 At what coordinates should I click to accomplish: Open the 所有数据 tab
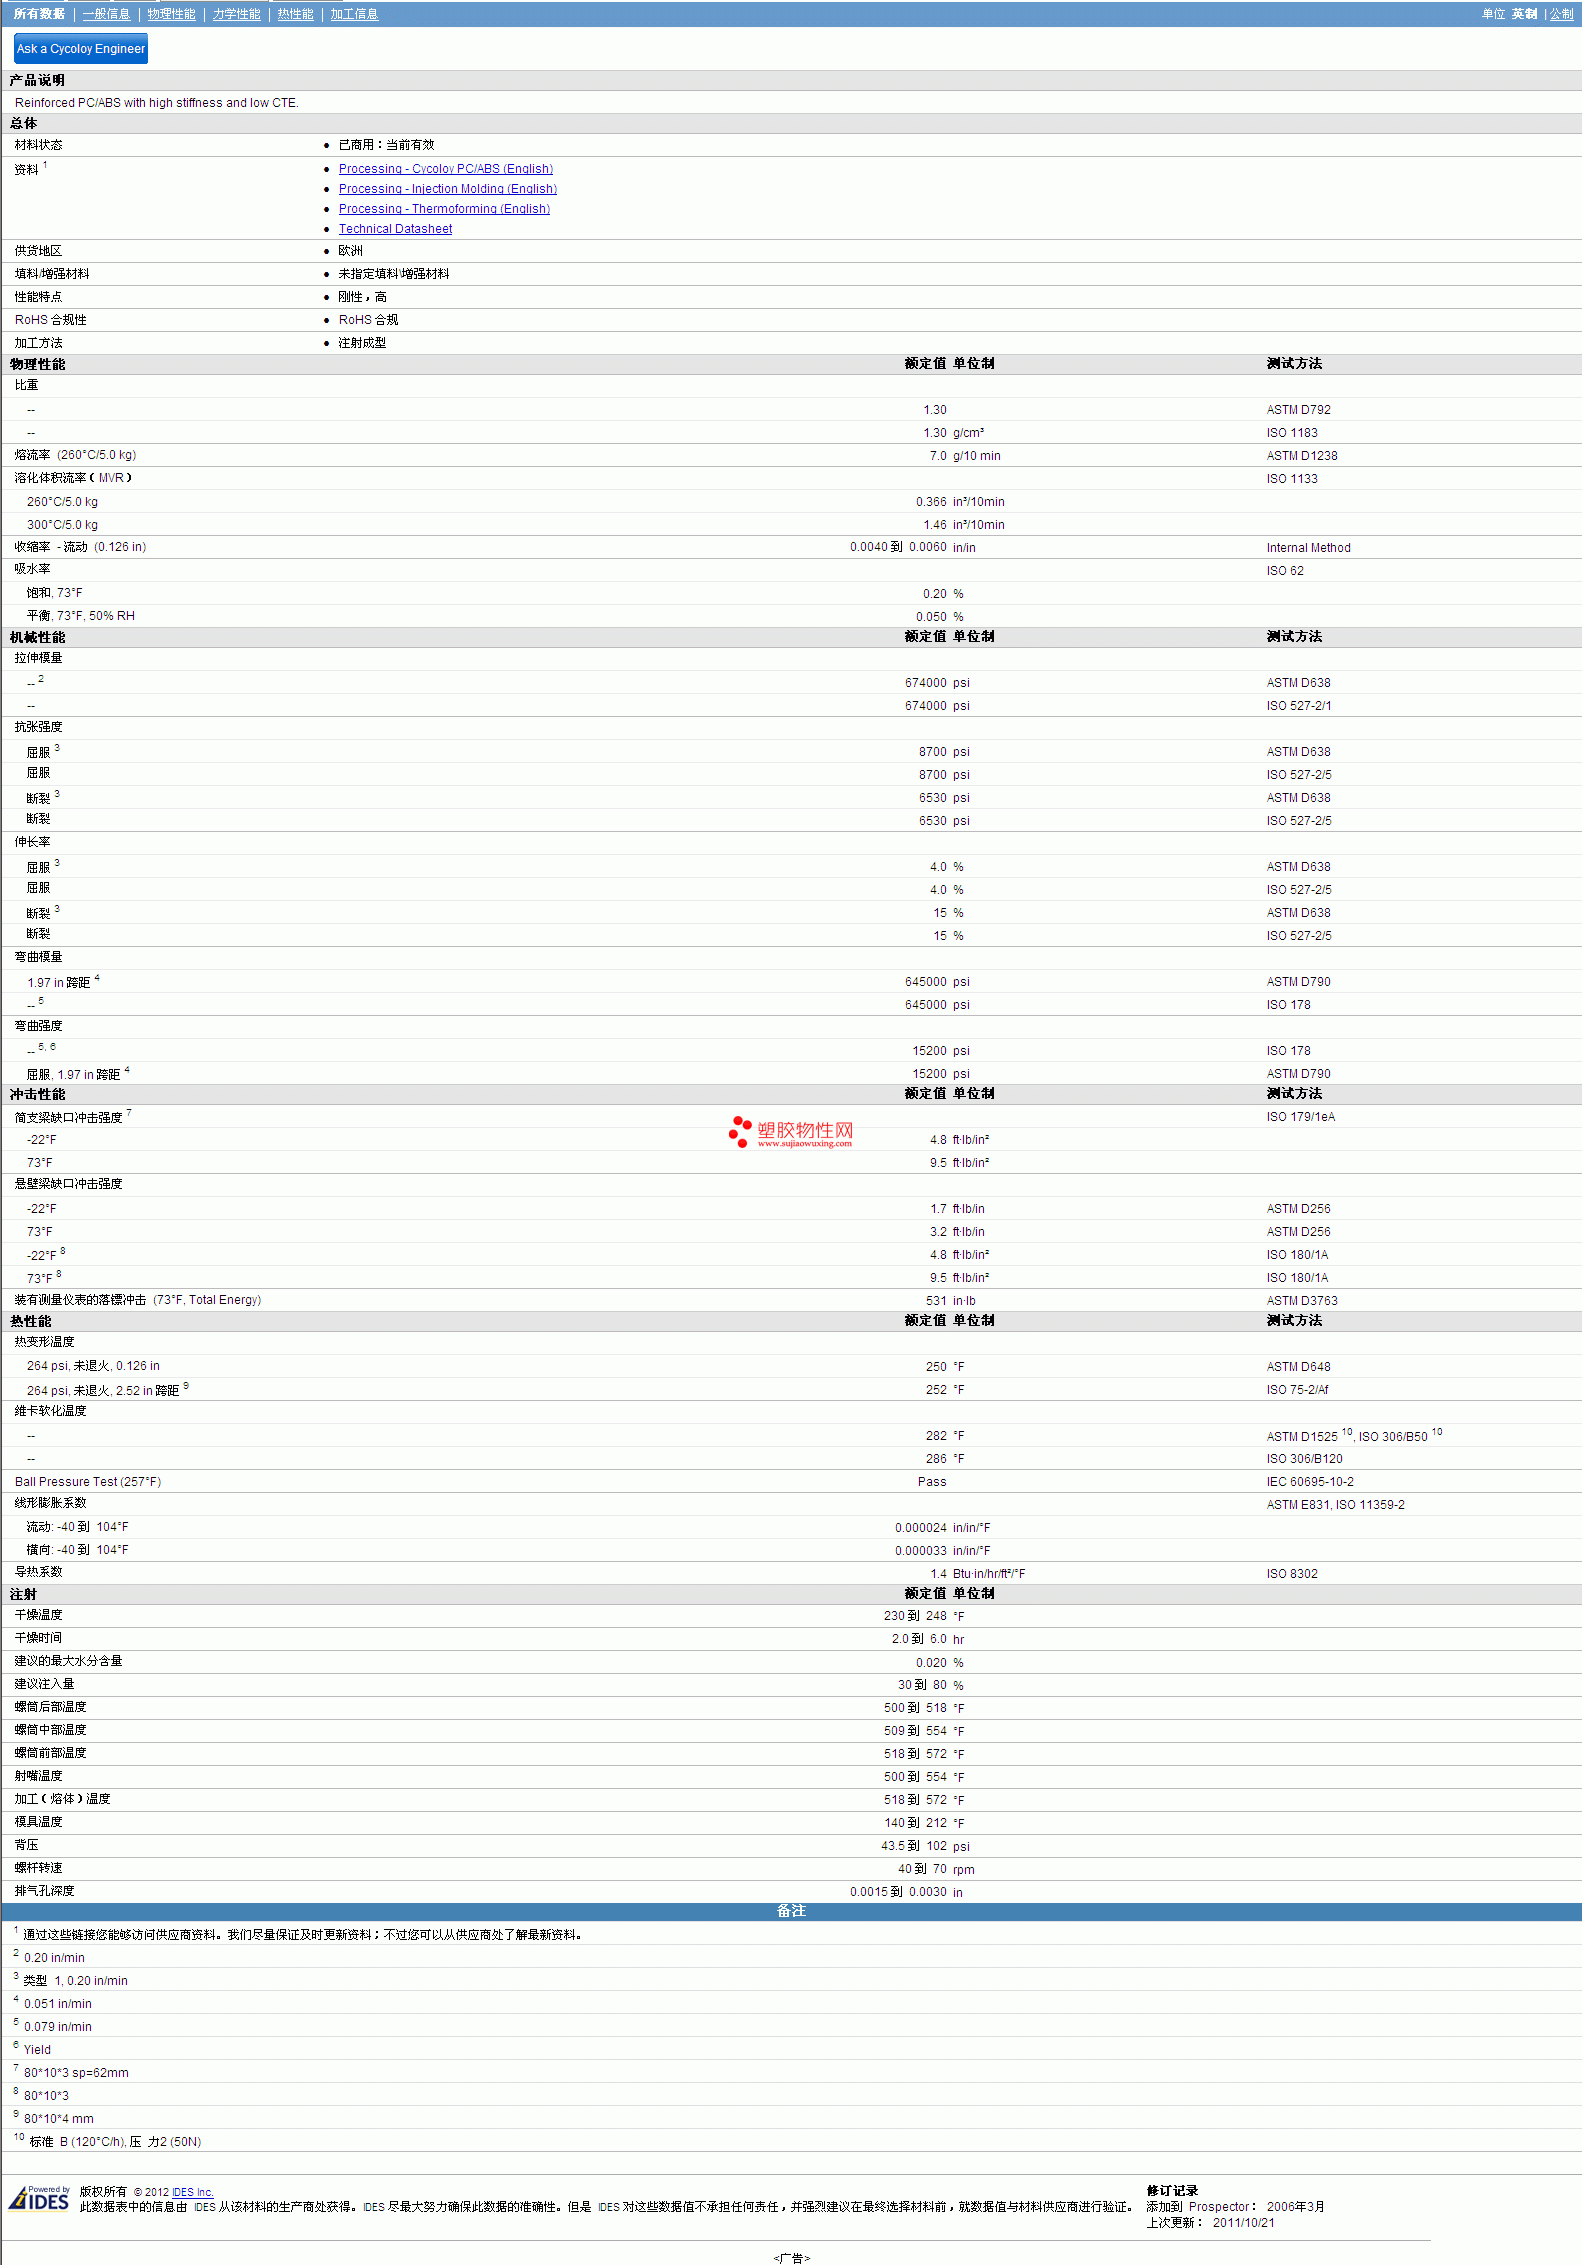coord(39,14)
